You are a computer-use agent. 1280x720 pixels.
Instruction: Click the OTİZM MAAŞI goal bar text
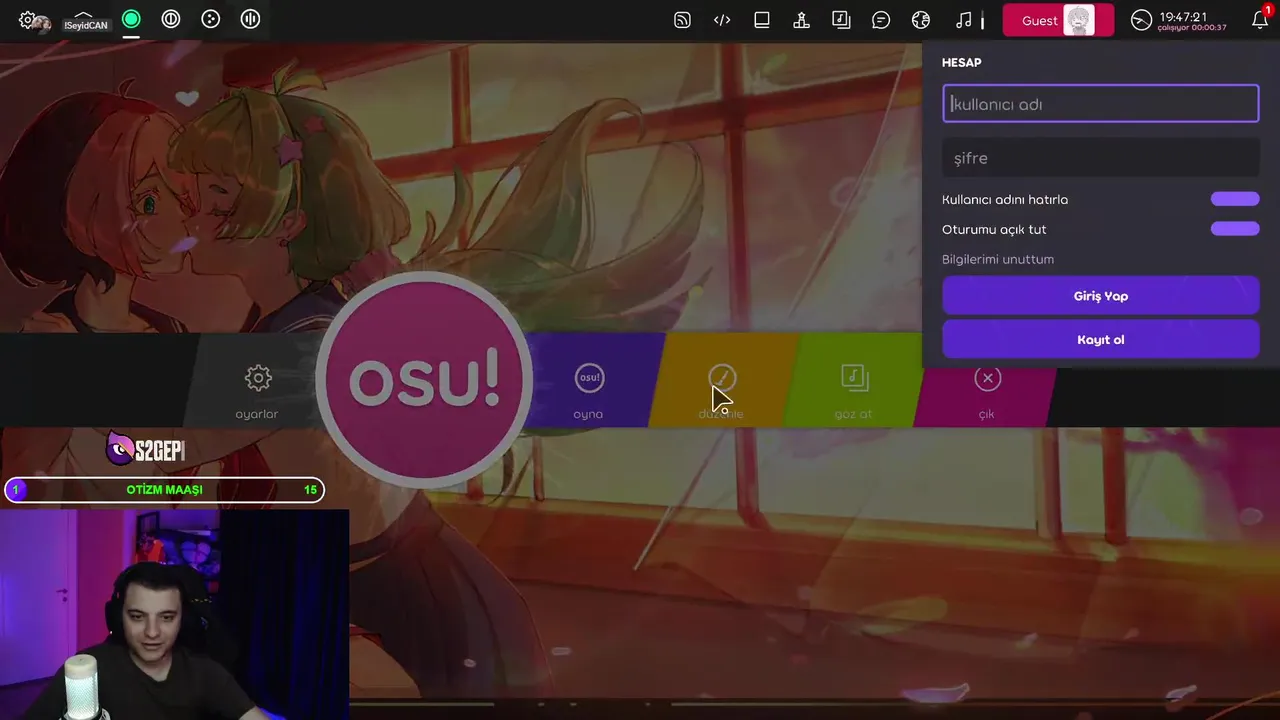(x=164, y=490)
